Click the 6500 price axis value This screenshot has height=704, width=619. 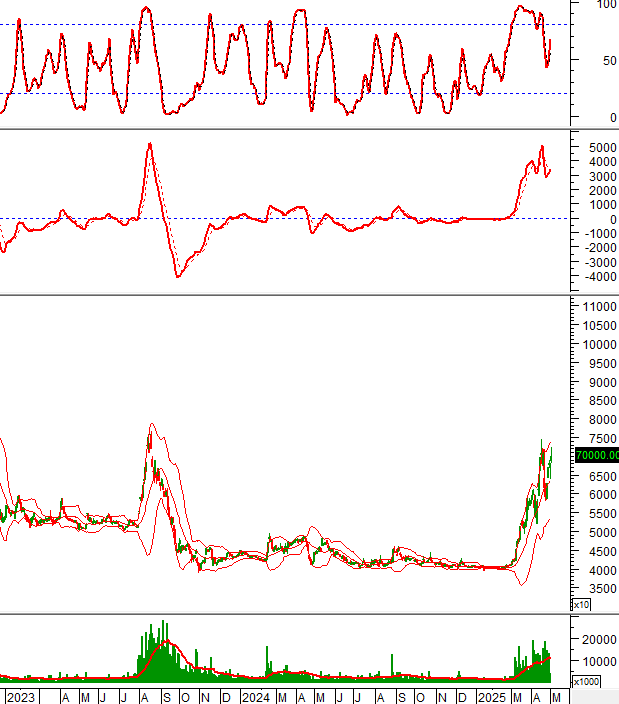click(x=602, y=476)
